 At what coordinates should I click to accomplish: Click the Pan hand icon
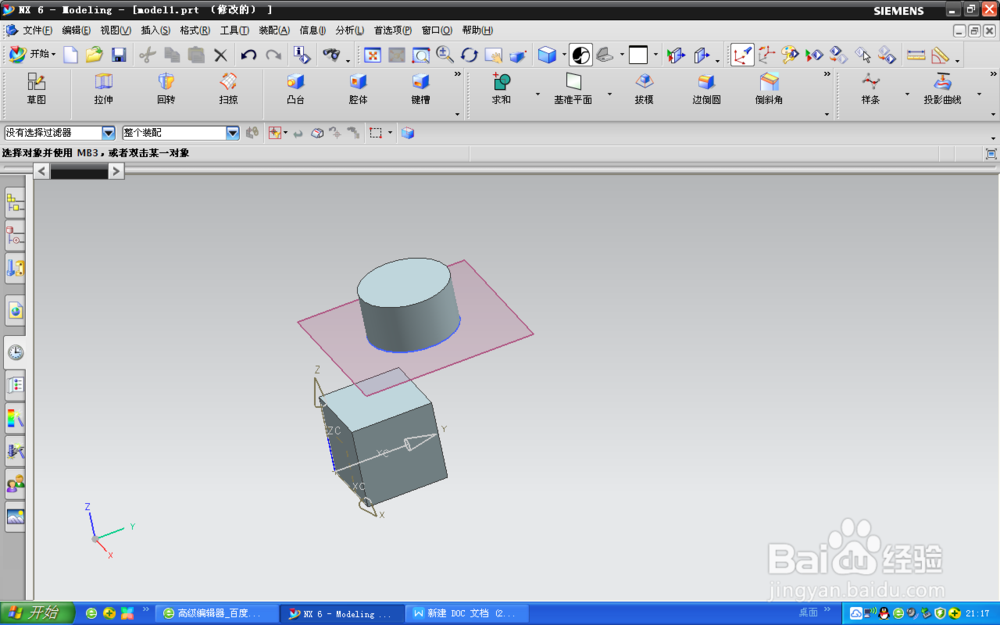coord(493,55)
